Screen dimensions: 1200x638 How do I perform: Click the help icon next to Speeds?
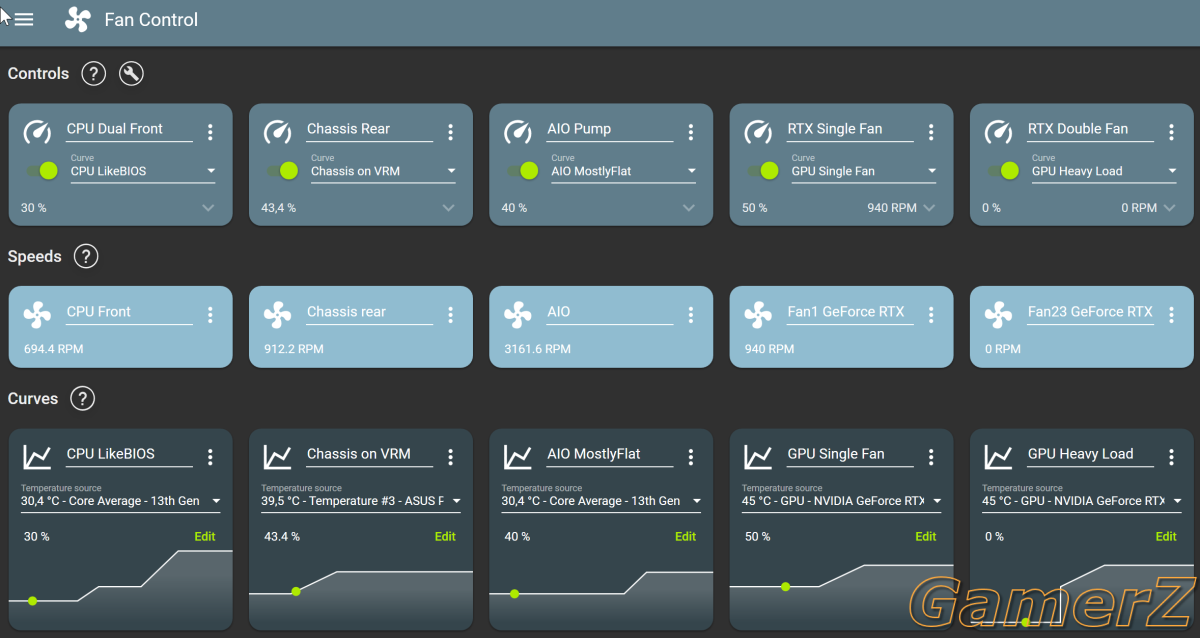point(86,256)
